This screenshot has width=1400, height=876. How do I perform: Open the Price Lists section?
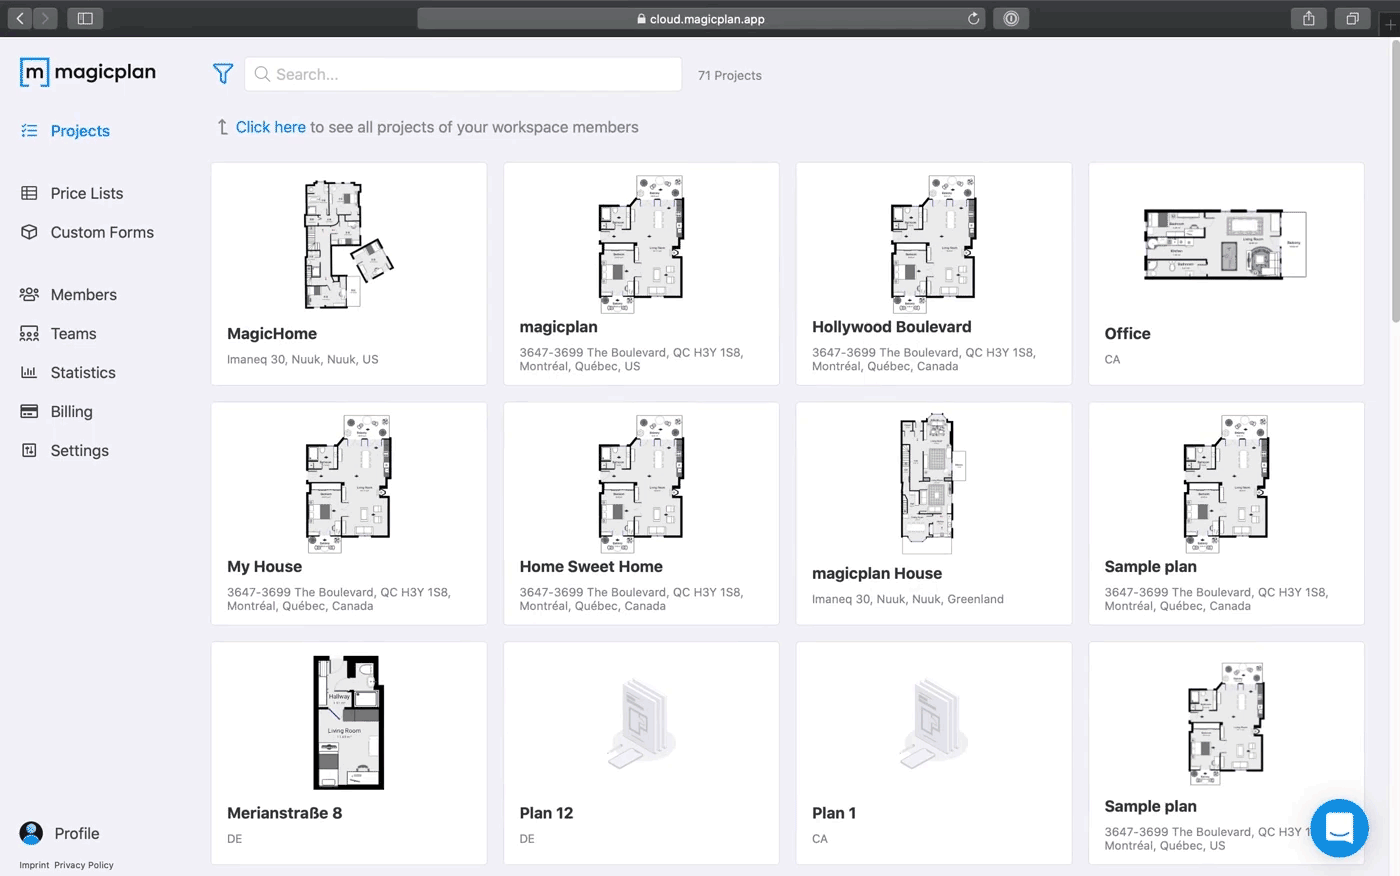point(87,193)
